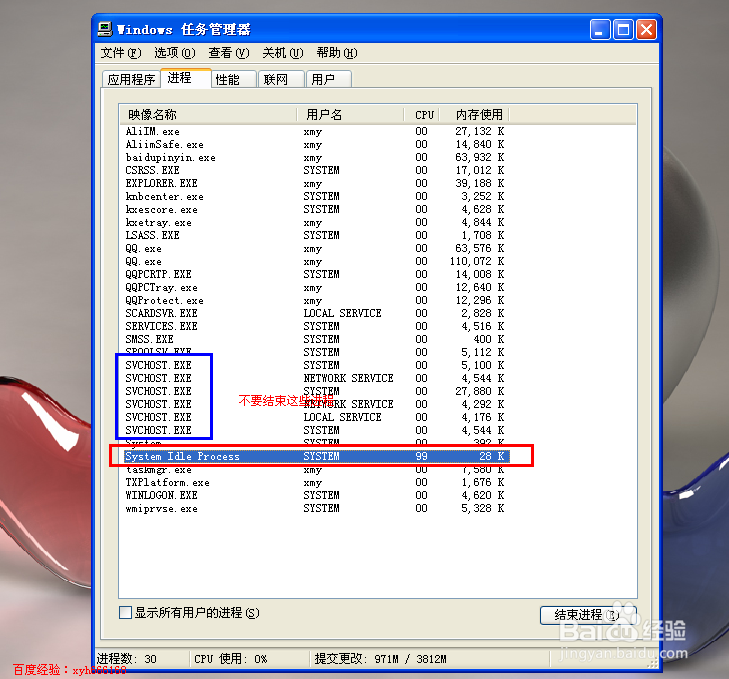Open the 关机(U) menu
Image resolution: width=729 pixels, height=679 pixels.
point(283,53)
